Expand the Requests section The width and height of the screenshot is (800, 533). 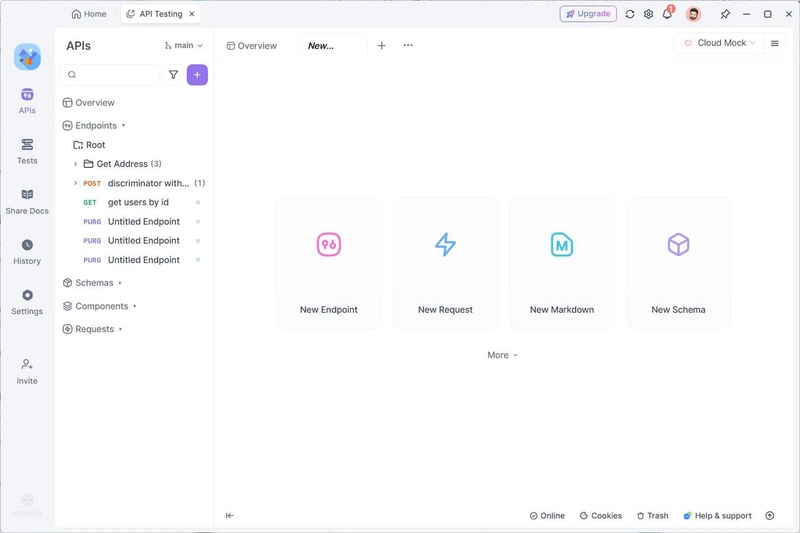(93, 329)
